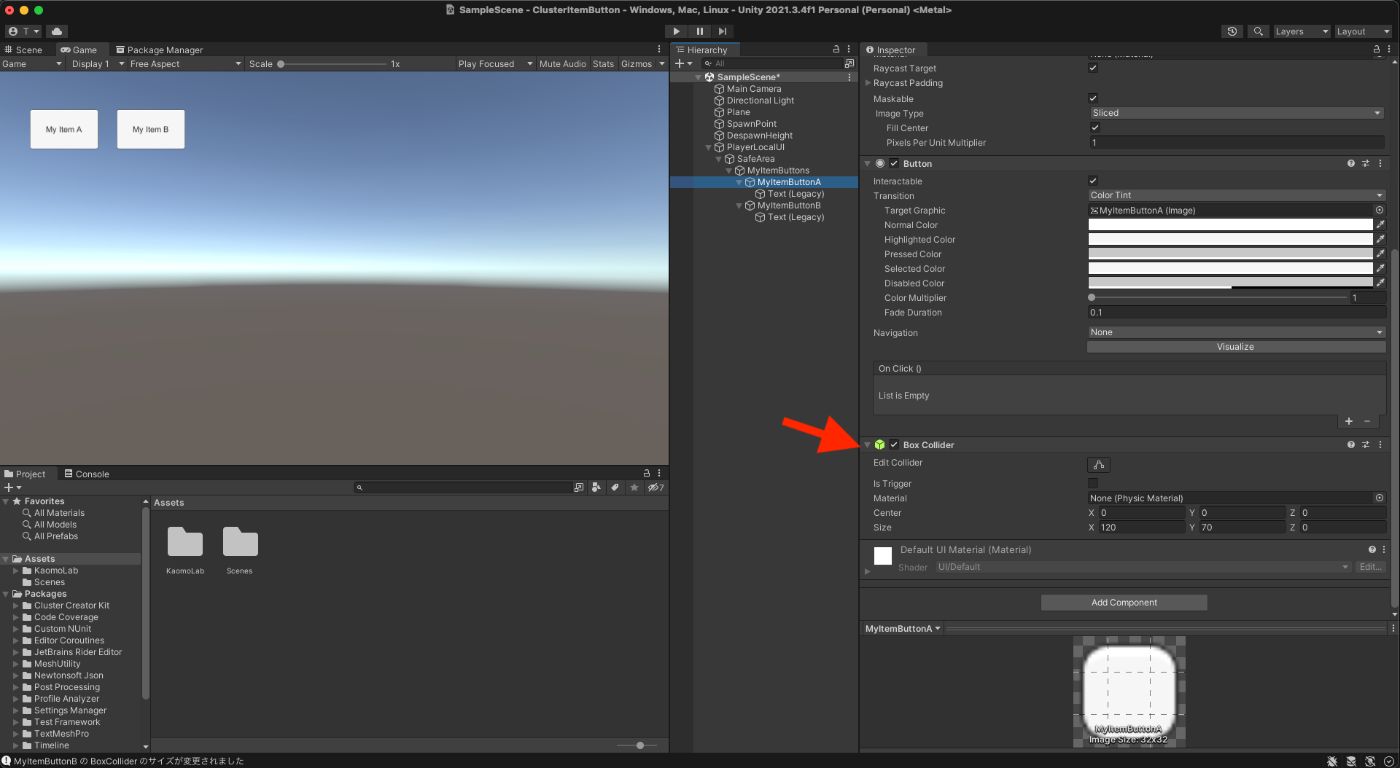Use eyedropper for Pressed Color
1400x768 pixels.
click(x=1380, y=254)
